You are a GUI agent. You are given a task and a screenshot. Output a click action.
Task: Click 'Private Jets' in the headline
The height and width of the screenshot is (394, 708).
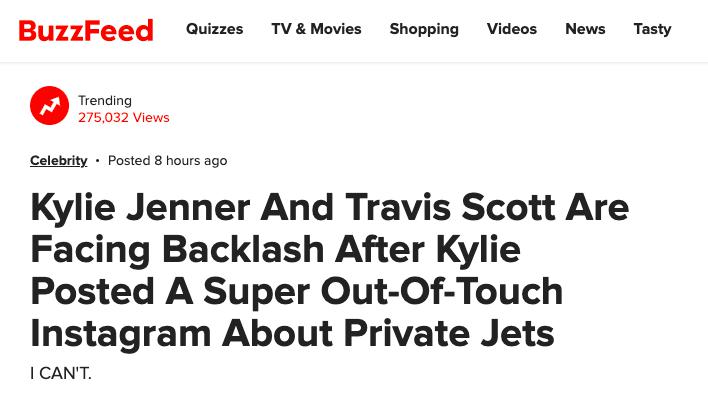point(449,333)
